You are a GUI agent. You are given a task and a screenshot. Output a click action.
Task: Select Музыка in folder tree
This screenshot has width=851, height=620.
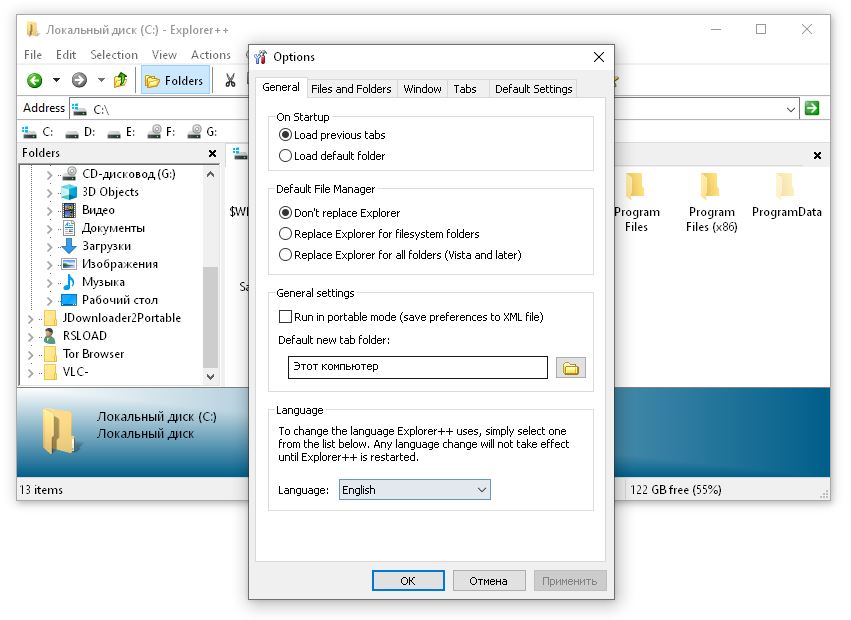[x=103, y=281]
